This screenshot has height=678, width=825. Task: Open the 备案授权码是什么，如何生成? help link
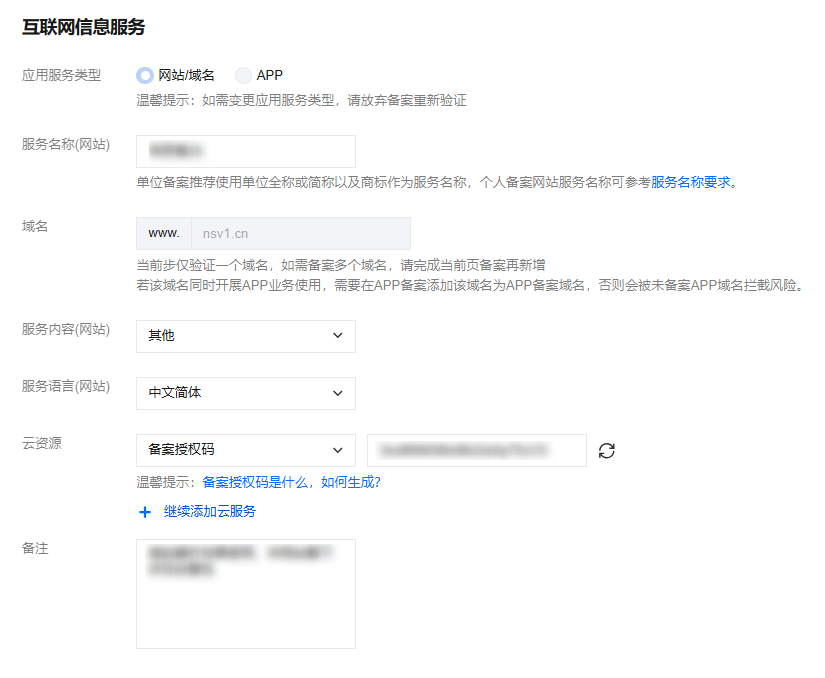pos(291,482)
